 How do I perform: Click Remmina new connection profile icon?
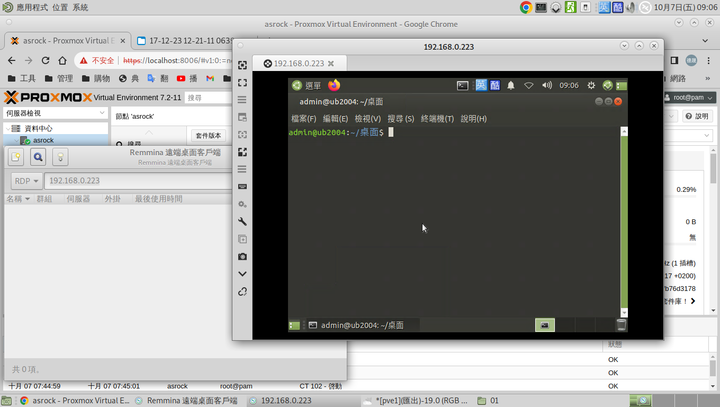(16, 157)
